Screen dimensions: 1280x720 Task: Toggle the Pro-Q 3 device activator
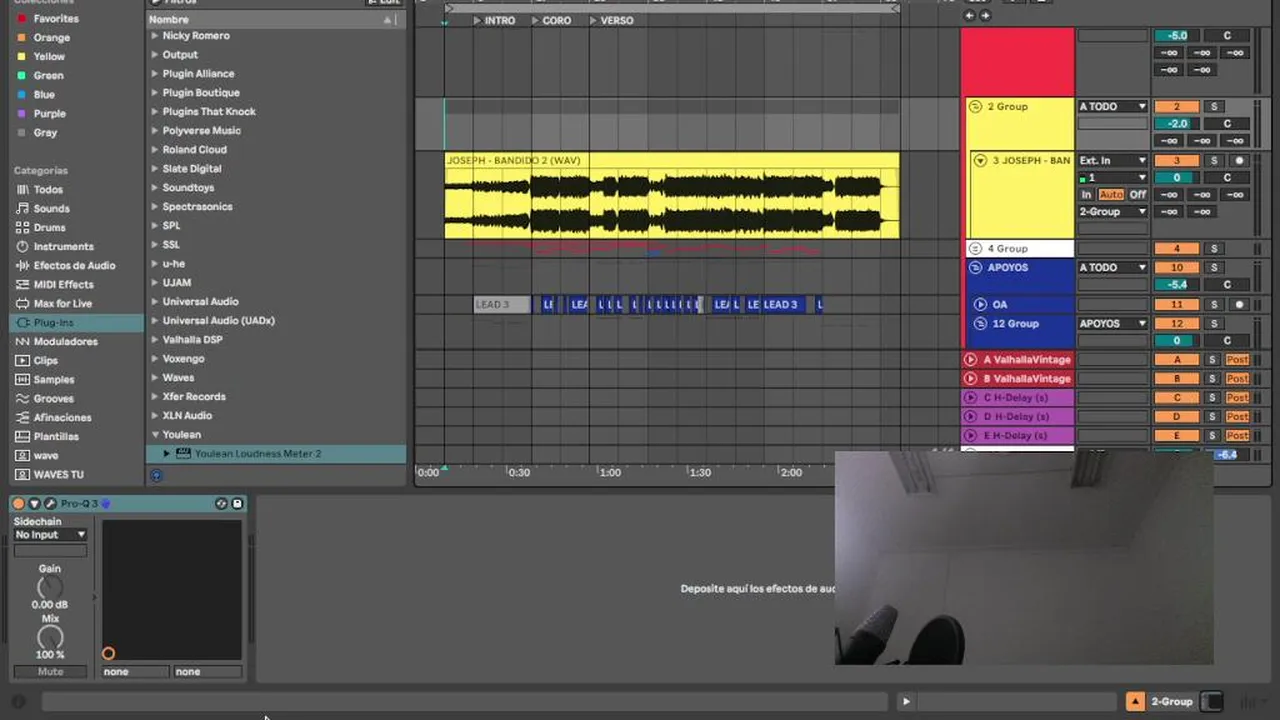pyautogui.click(x=18, y=503)
